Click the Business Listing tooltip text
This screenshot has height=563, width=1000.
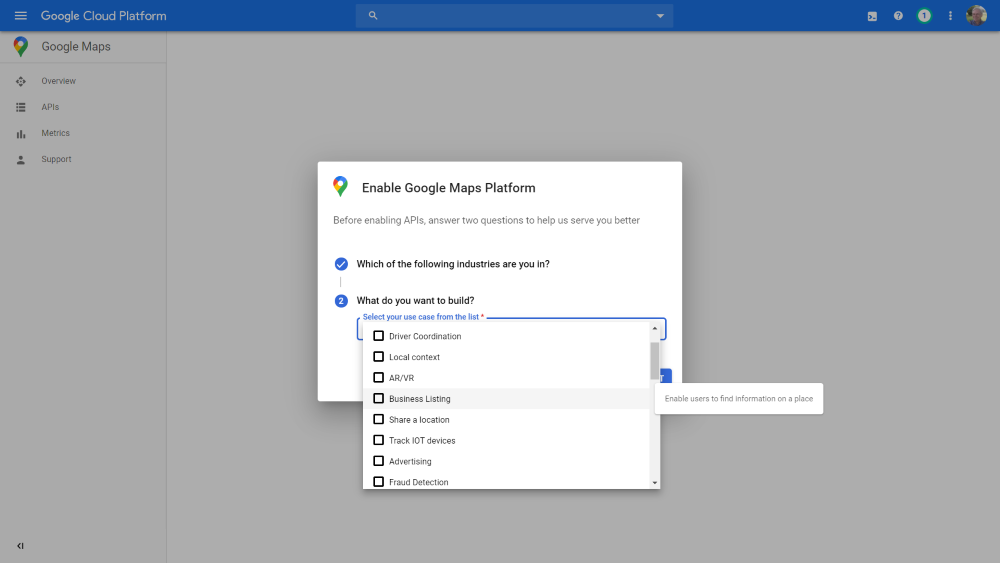click(x=739, y=398)
